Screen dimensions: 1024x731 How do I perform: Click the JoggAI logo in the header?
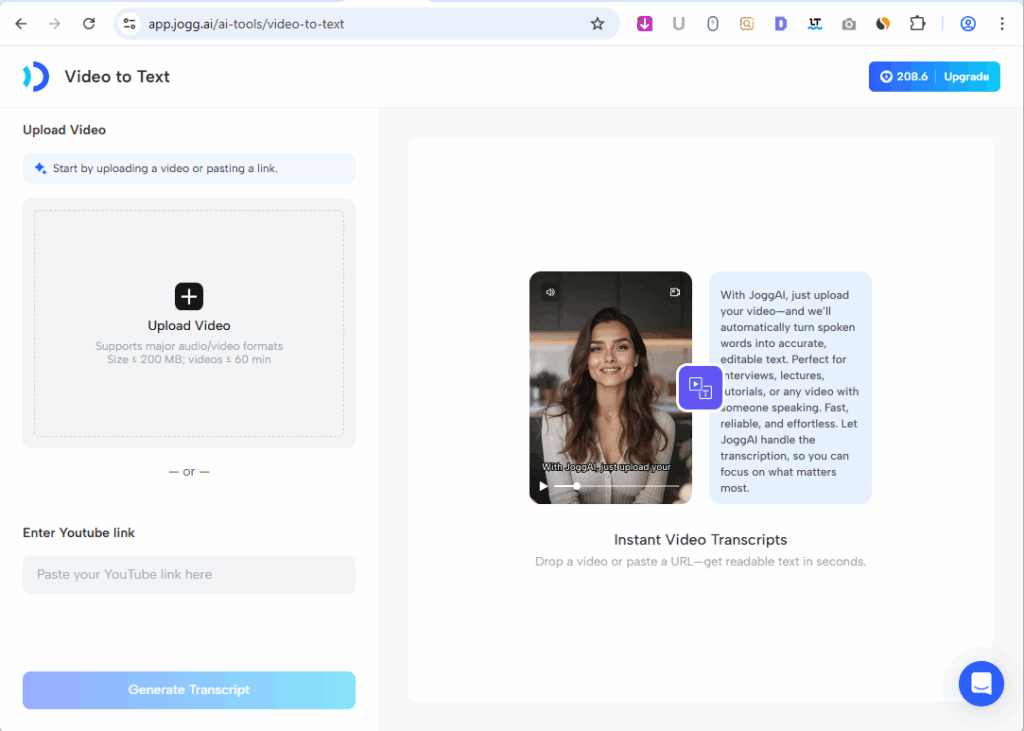(36, 77)
